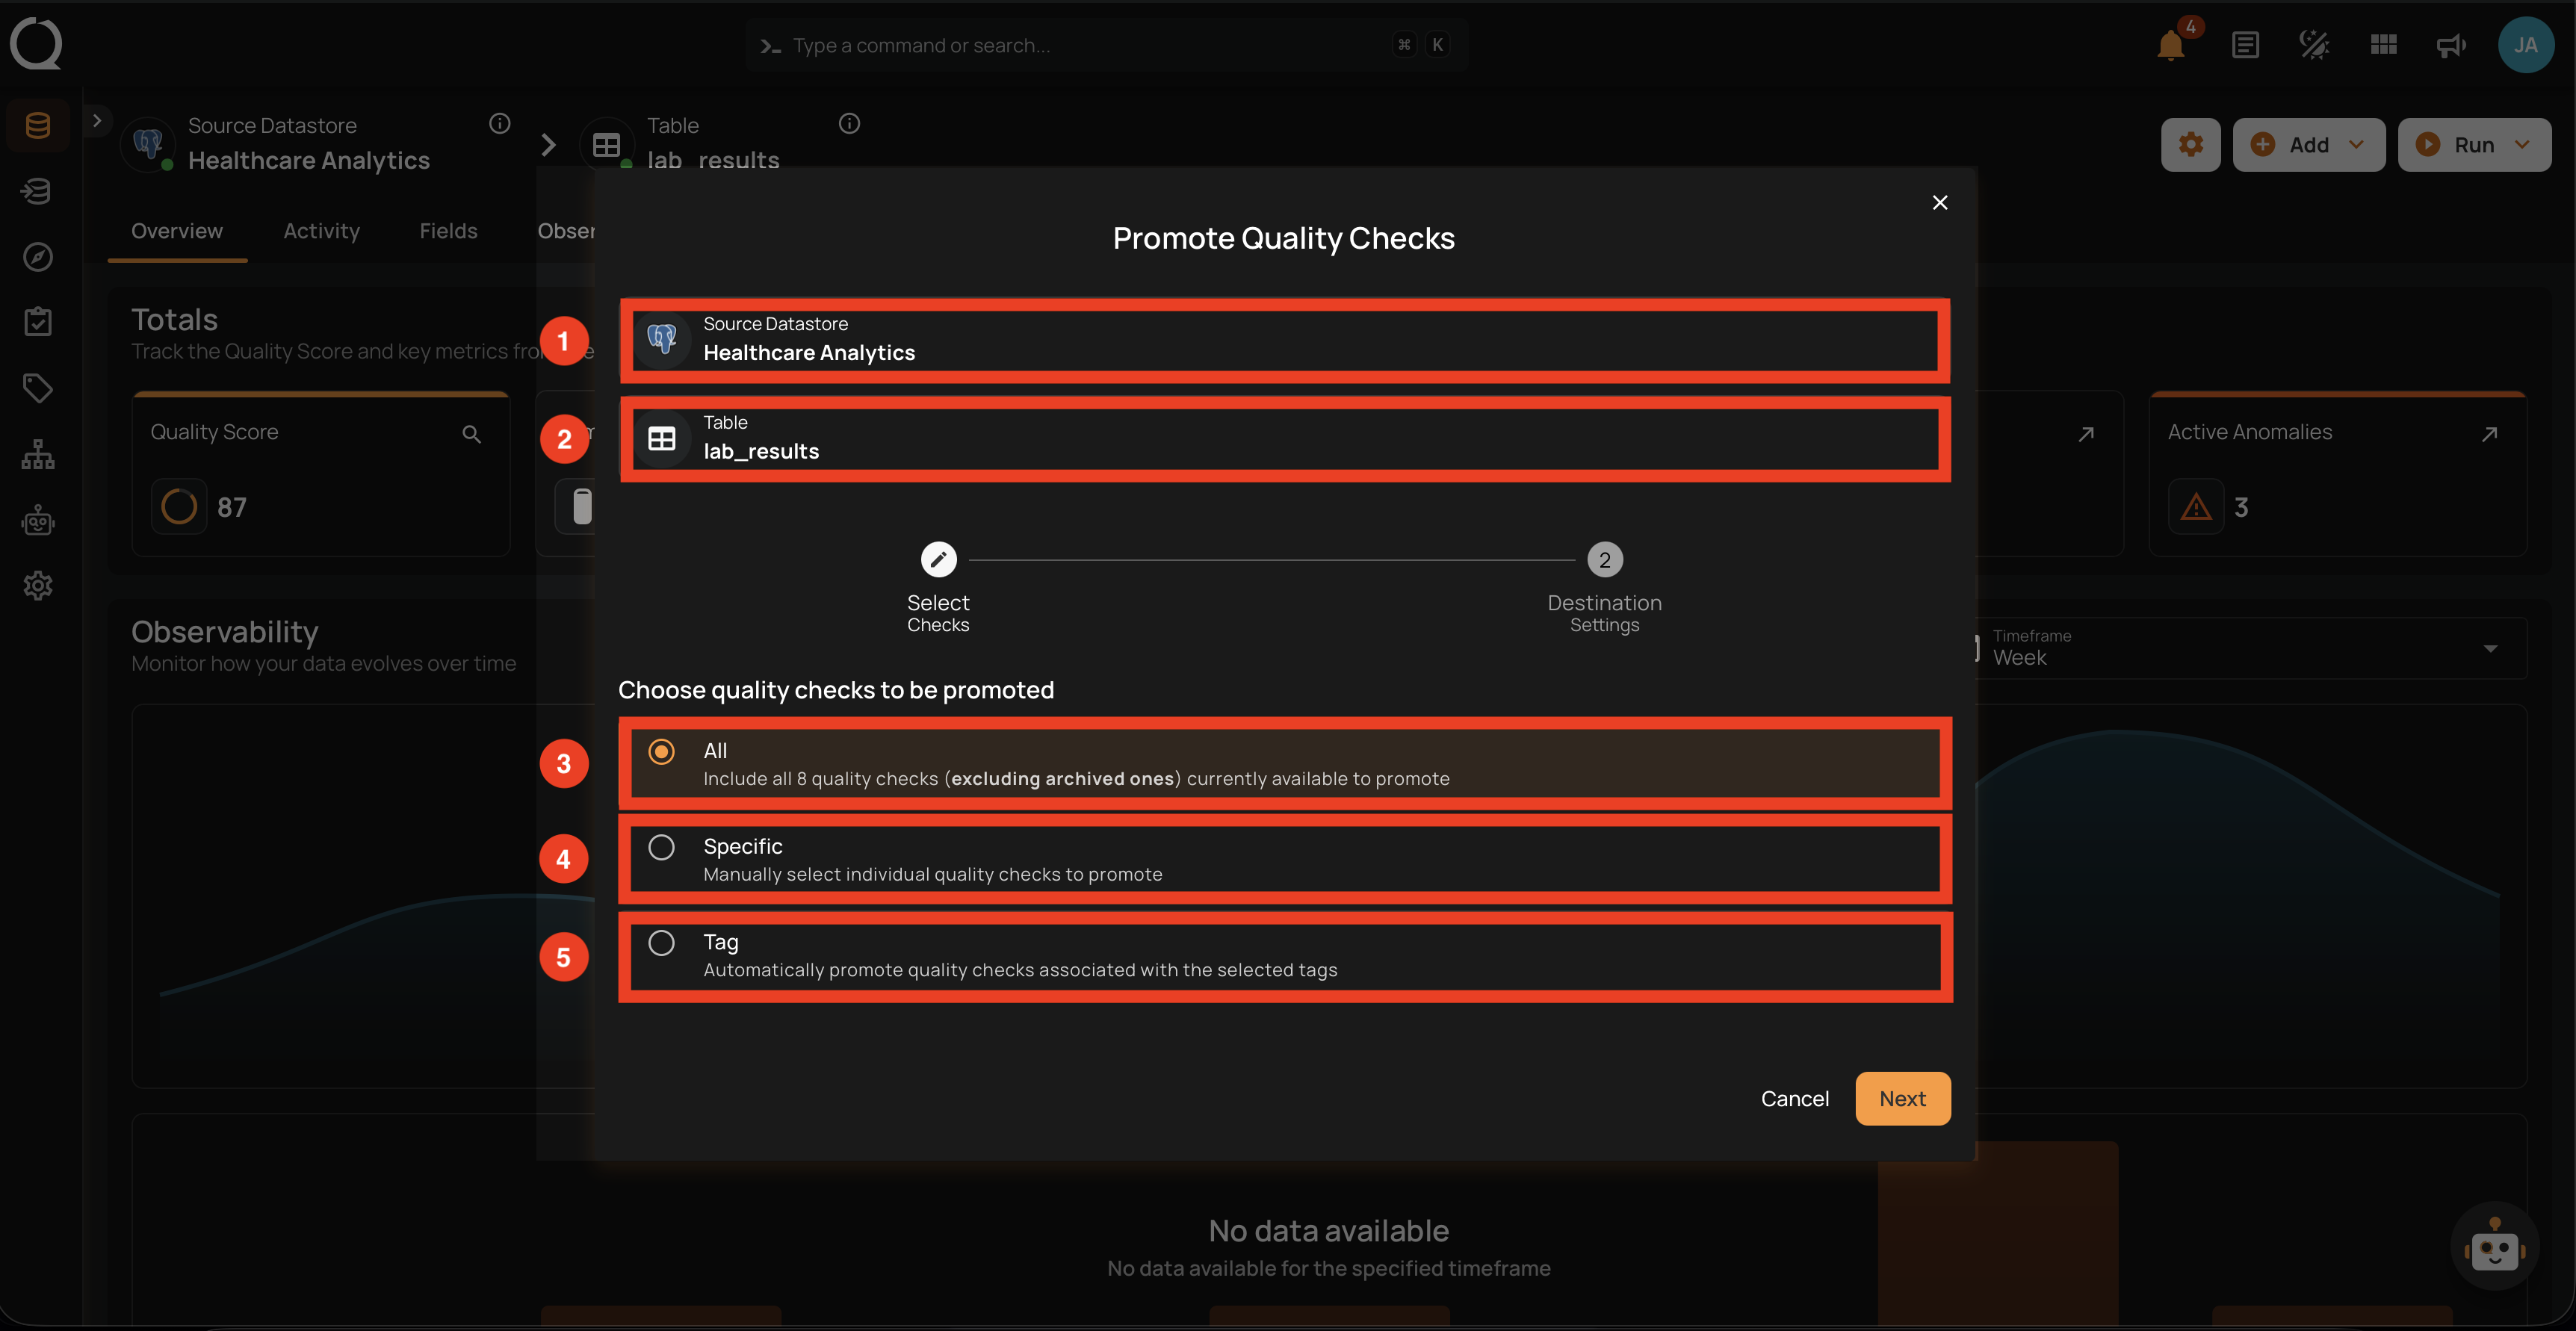Switch to the Activity tab
Screen dimensions: 2576x1331
pos(322,231)
